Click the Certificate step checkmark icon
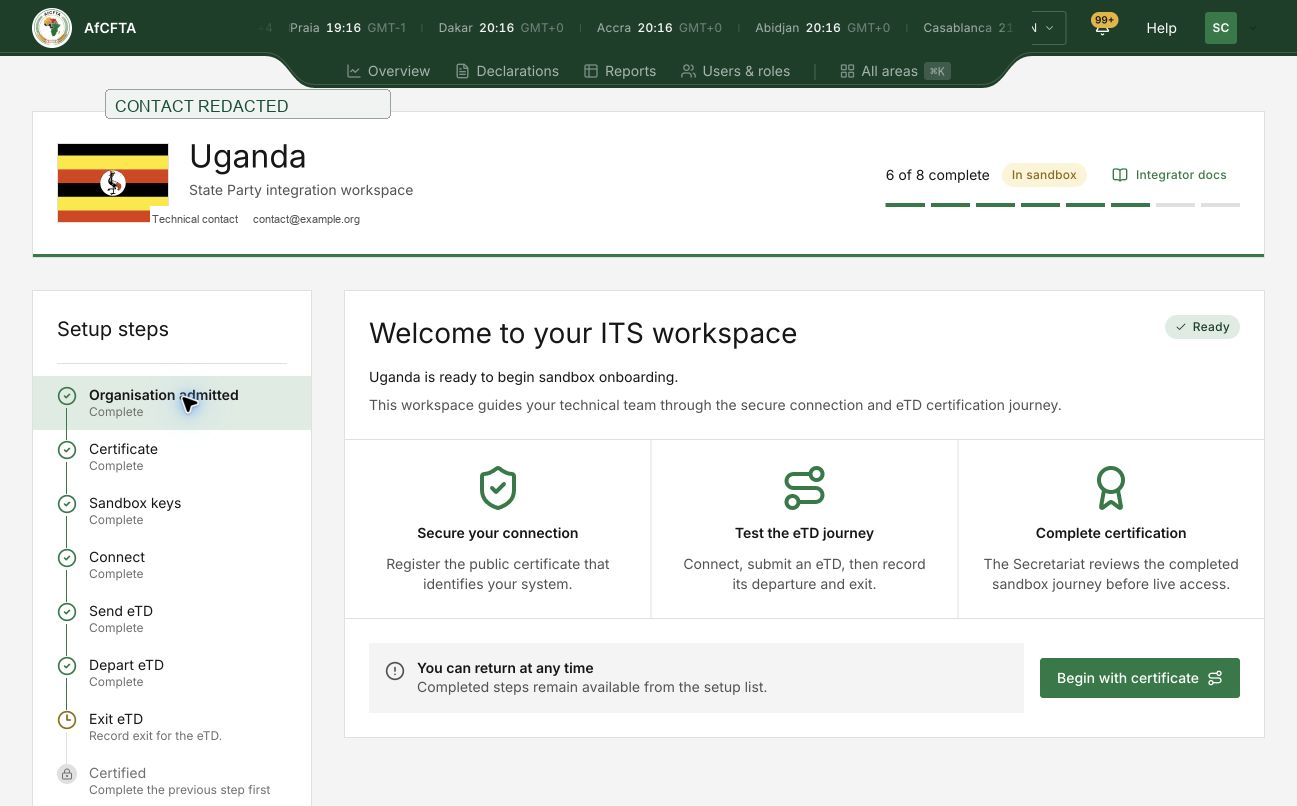This screenshot has width=1297, height=806. (67, 450)
